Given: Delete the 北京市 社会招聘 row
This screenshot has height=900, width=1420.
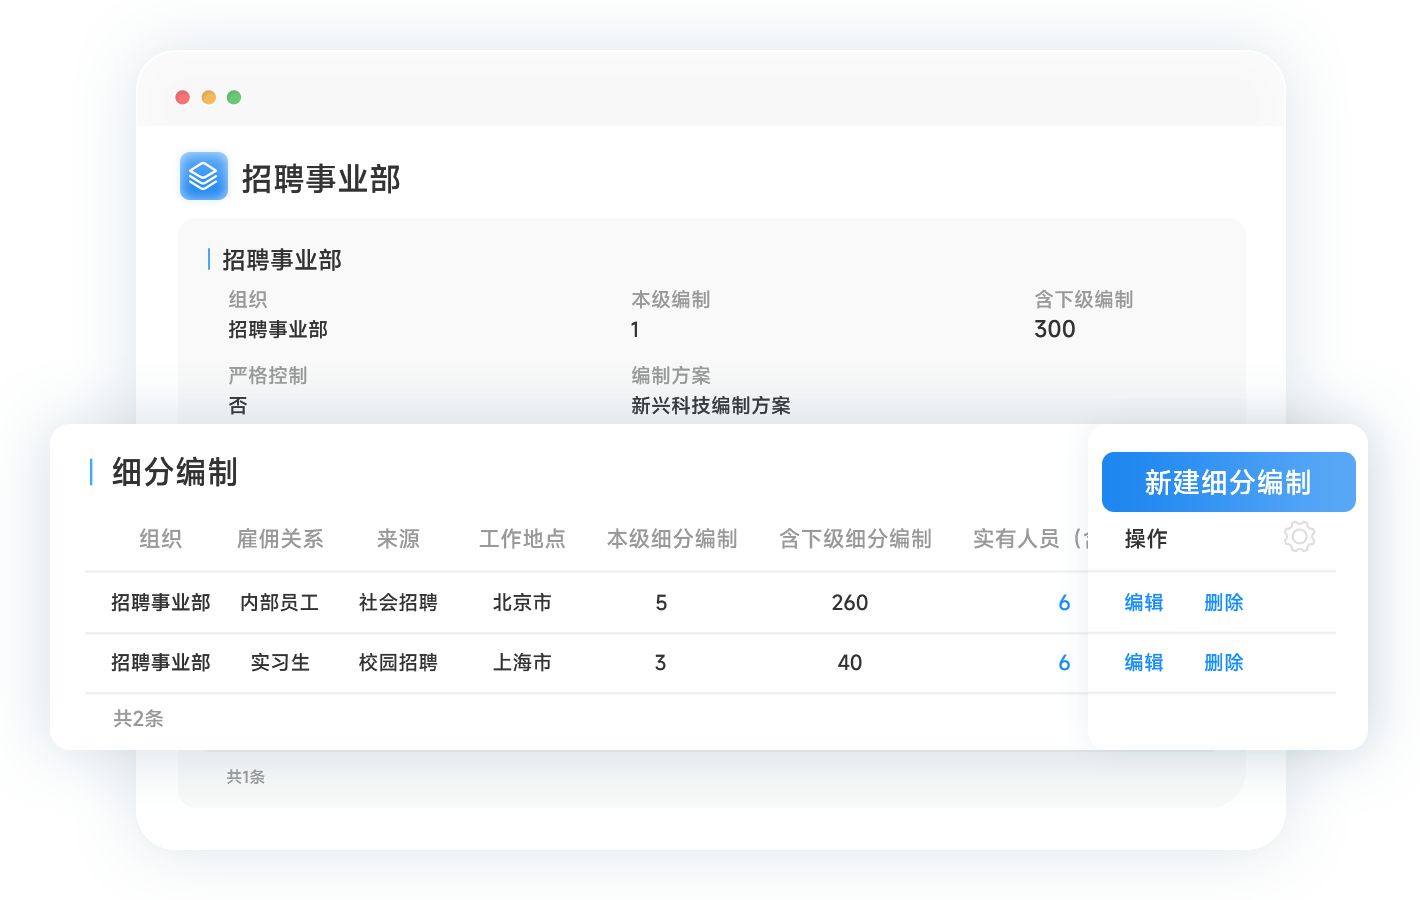Looking at the screenshot, I should pyautogui.click(x=1223, y=603).
